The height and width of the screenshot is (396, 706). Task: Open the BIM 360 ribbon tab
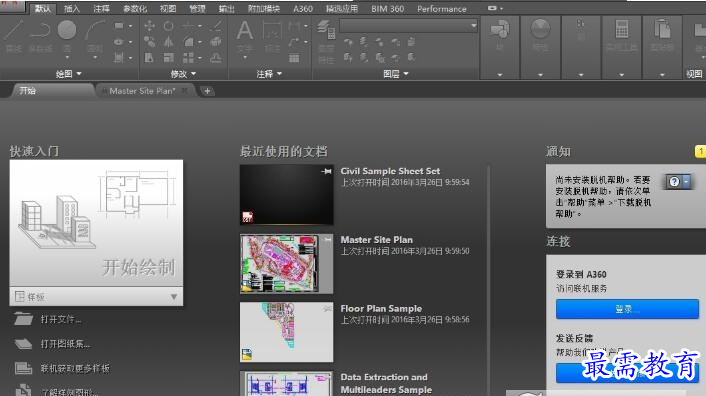coord(387,9)
